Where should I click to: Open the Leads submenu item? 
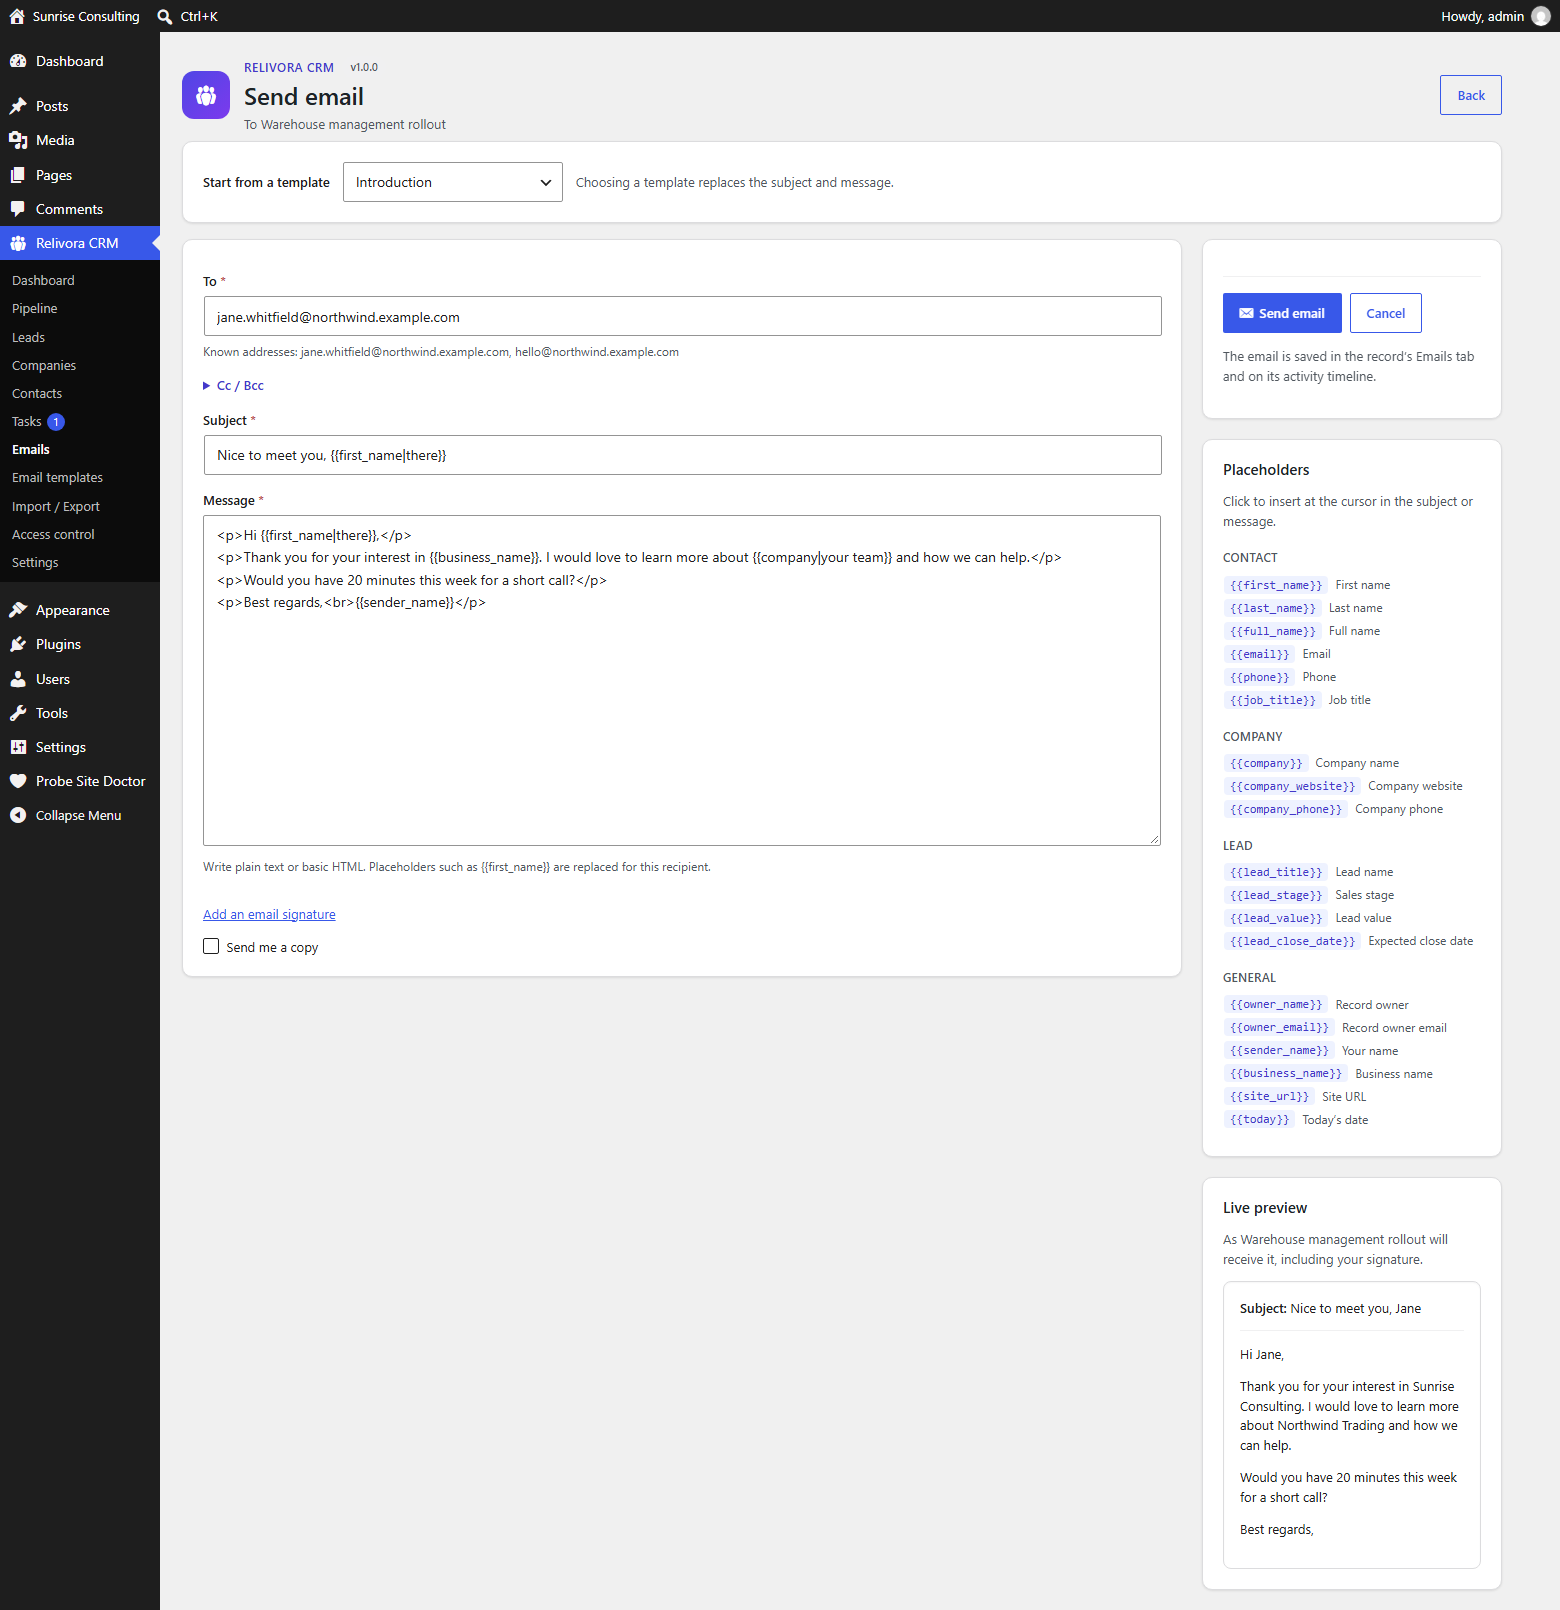(29, 337)
